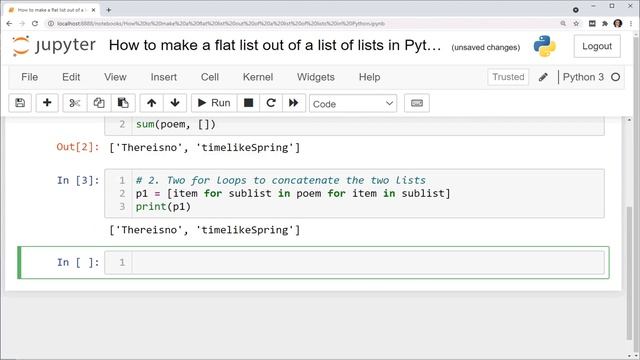Click the In [3] prompt label
Screen dimensions: 640x360
click(x=78, y=180)
